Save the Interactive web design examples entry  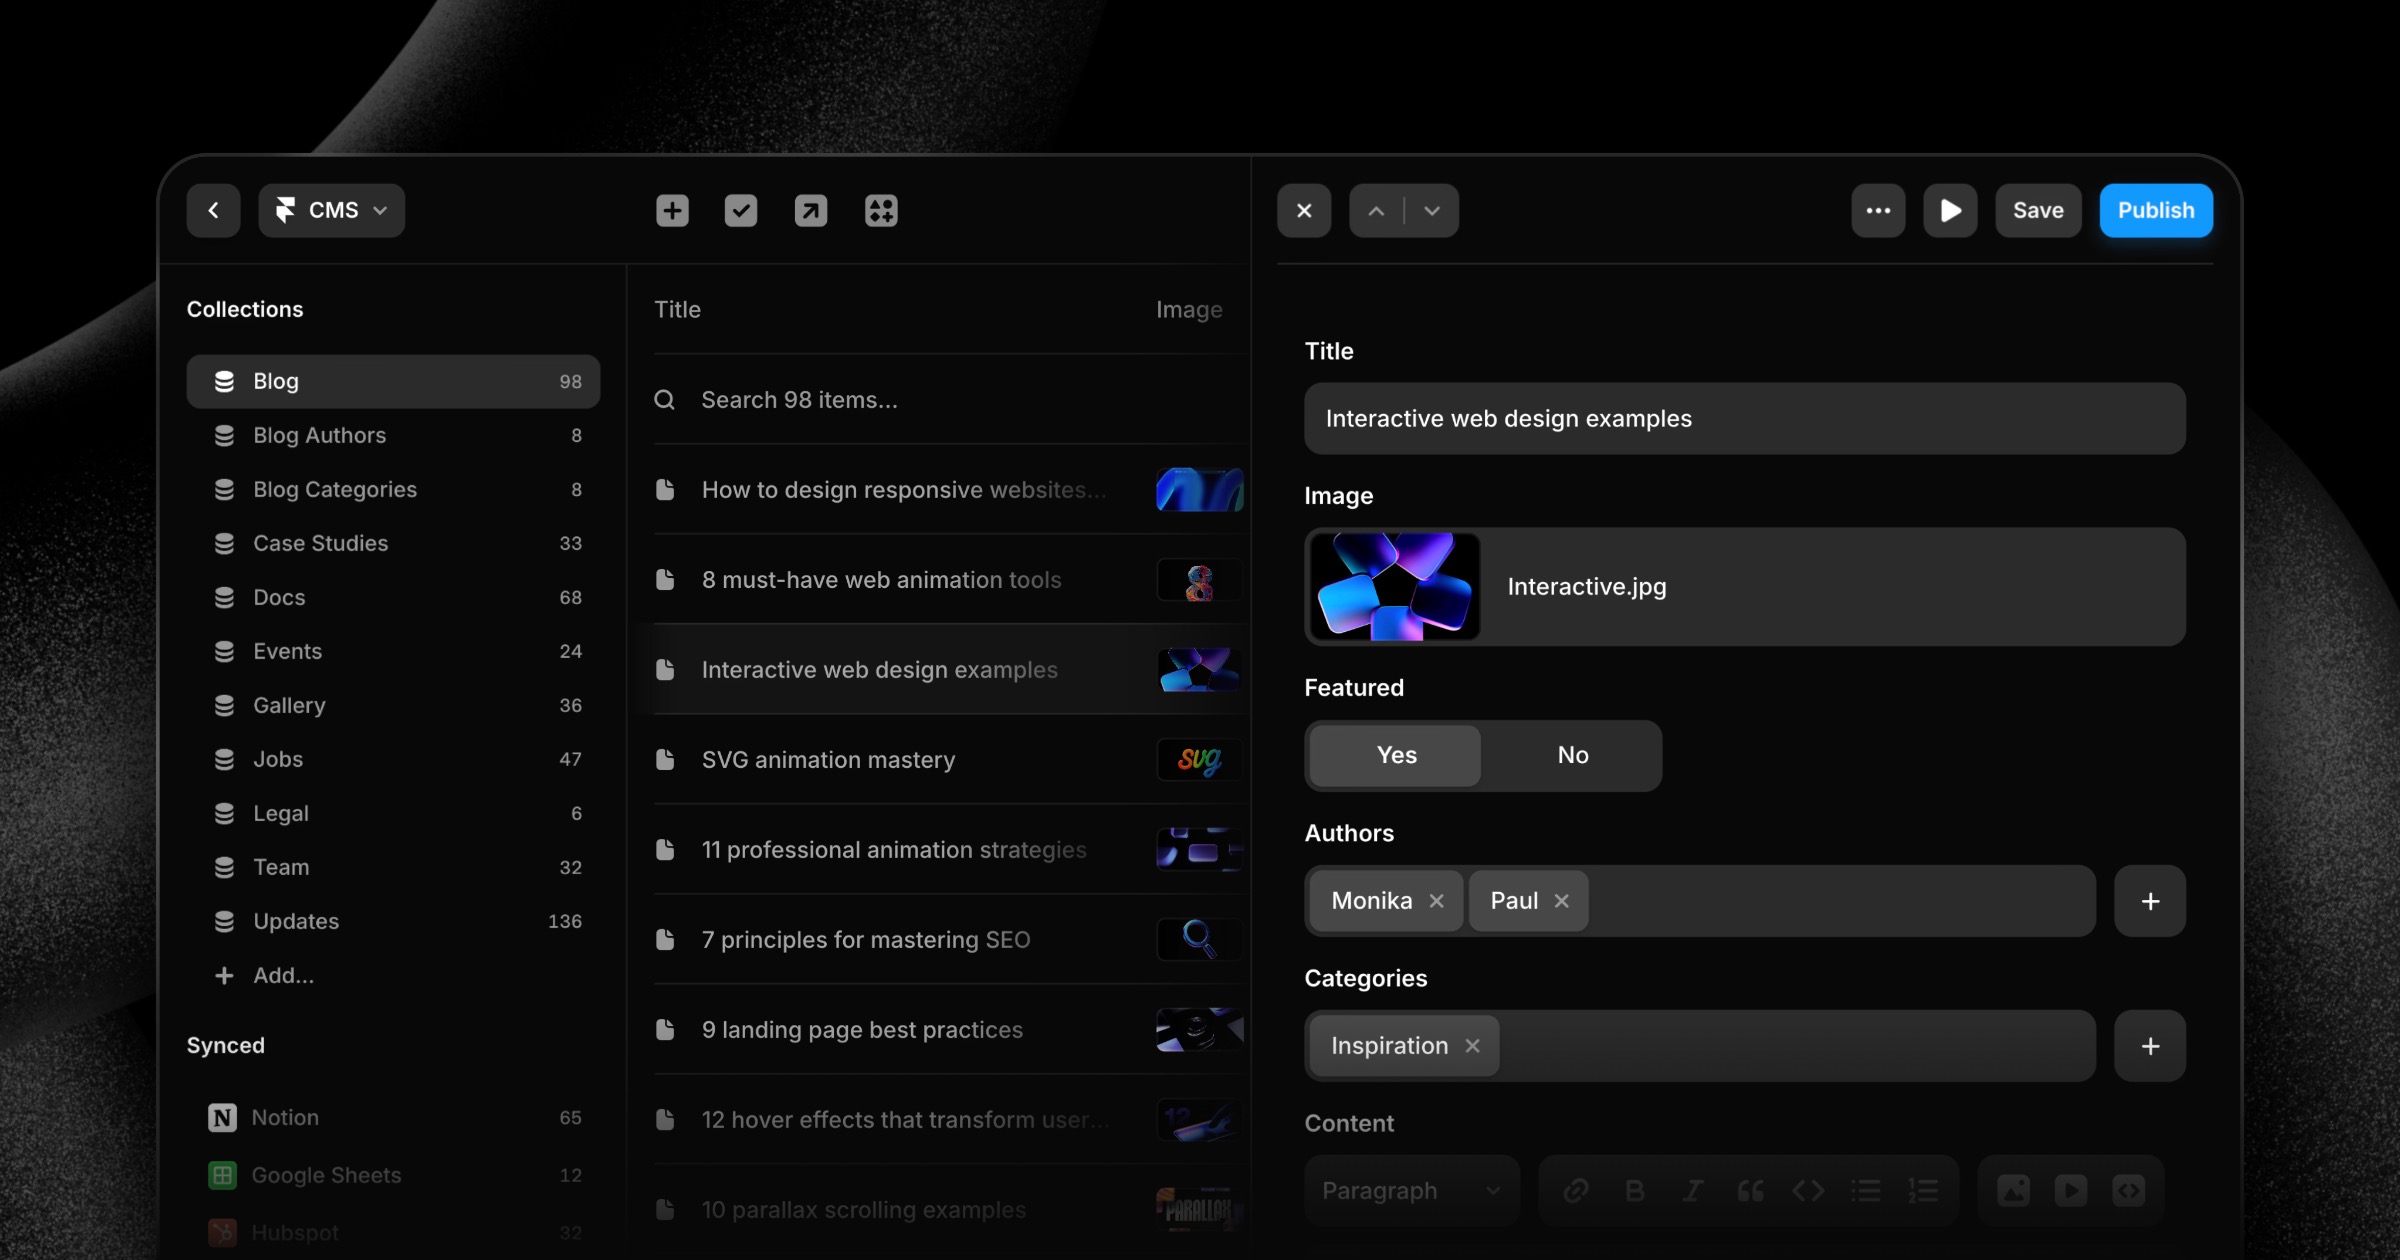(x=2038, y=210)
